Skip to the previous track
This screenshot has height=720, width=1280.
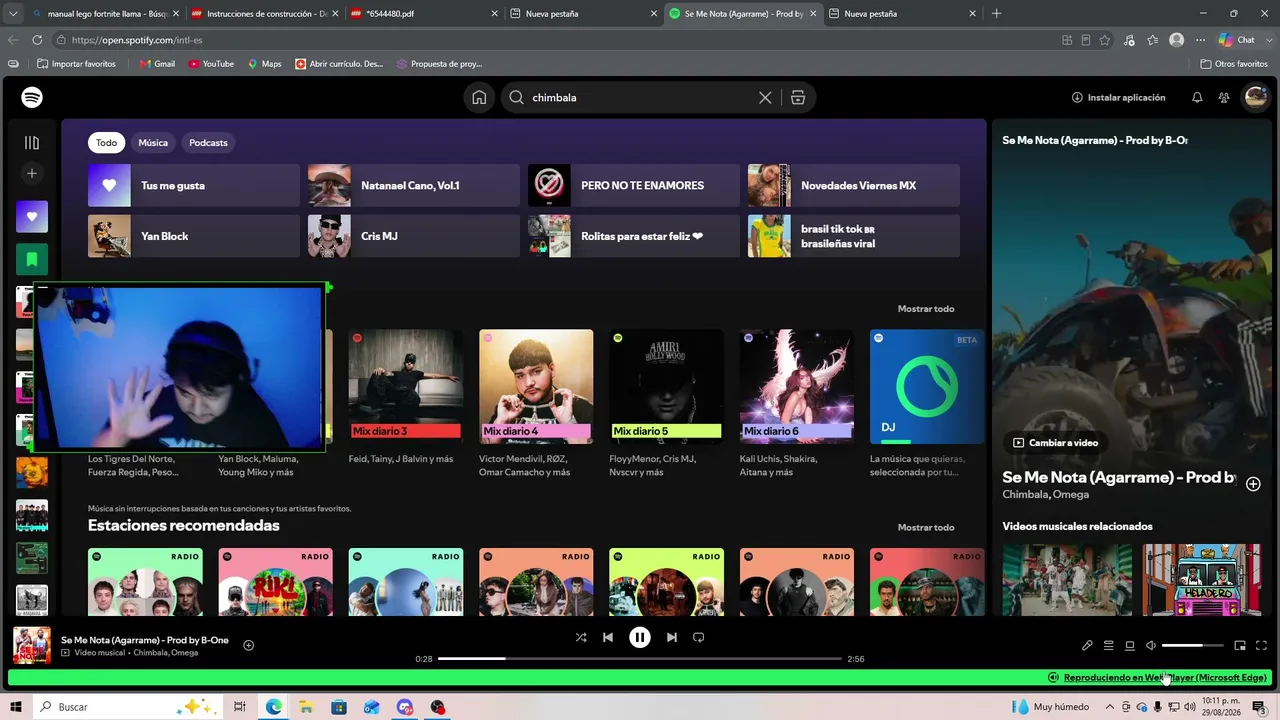pos(608,637)
